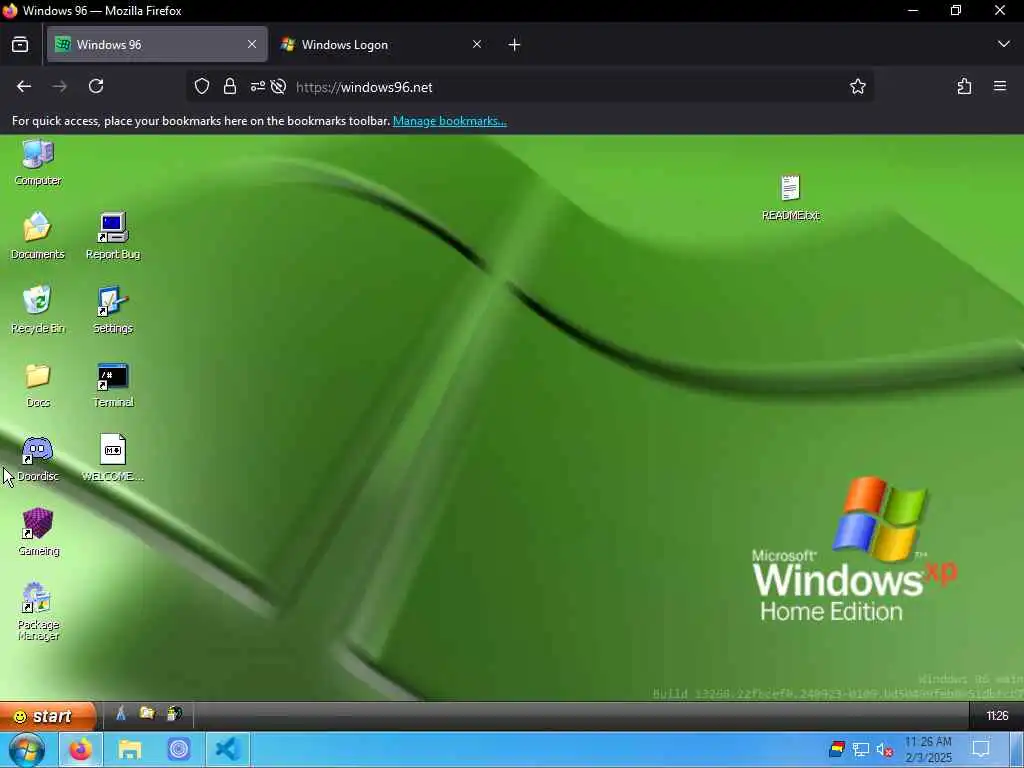Click the tracking protection shield icon
The height and width of the screenshot is (768, 1024).
(202, 86)
